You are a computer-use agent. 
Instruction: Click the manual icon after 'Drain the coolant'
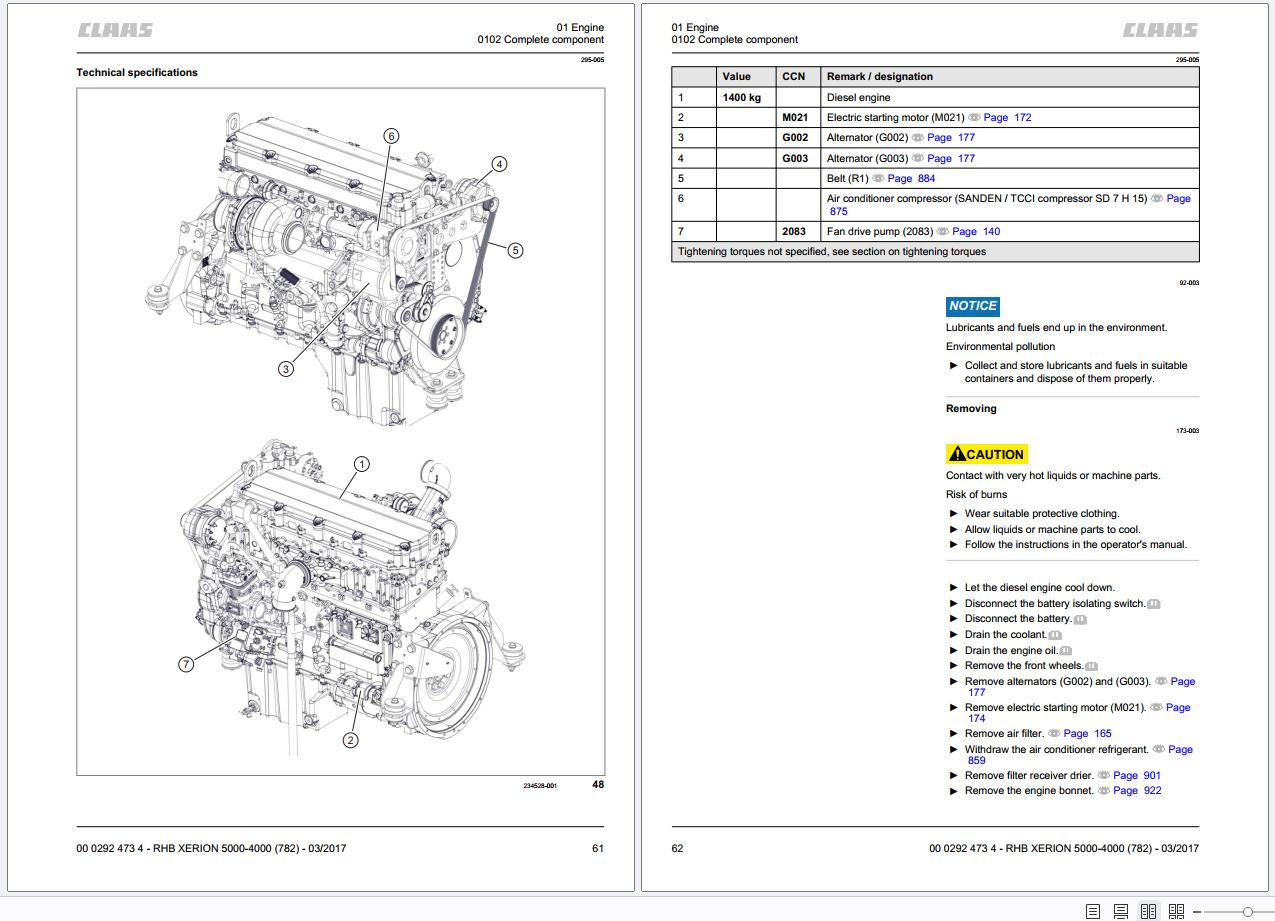pyautogui.click(x=1055, y=635)
